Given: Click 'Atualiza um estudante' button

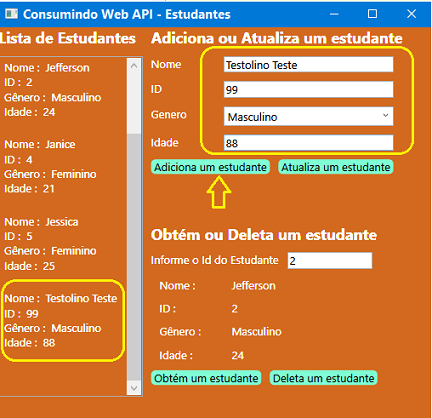Looking at the screenshot, I should [336, 167].
